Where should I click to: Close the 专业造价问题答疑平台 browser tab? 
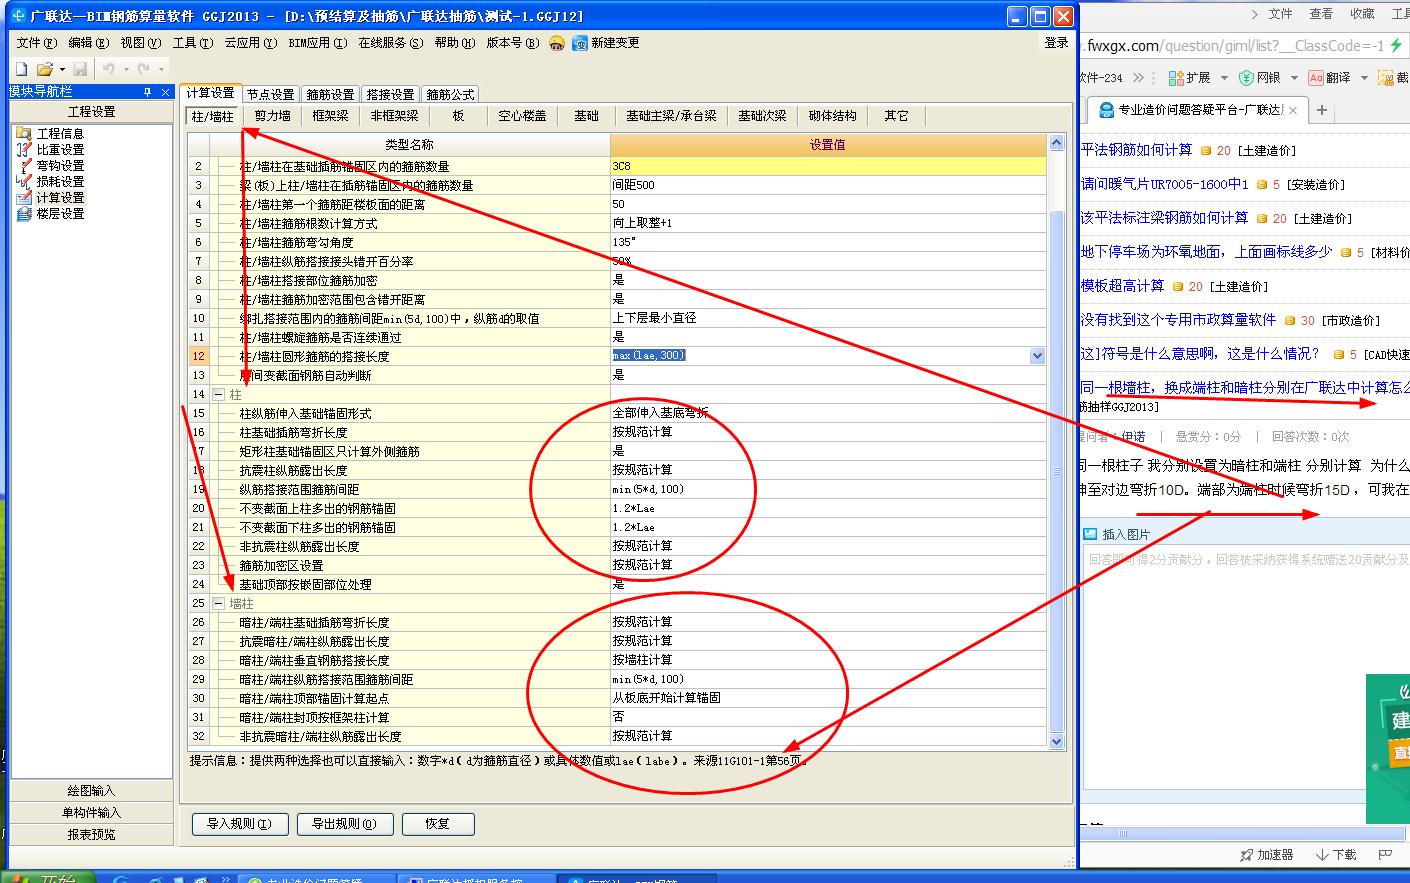click(1293, 110)
